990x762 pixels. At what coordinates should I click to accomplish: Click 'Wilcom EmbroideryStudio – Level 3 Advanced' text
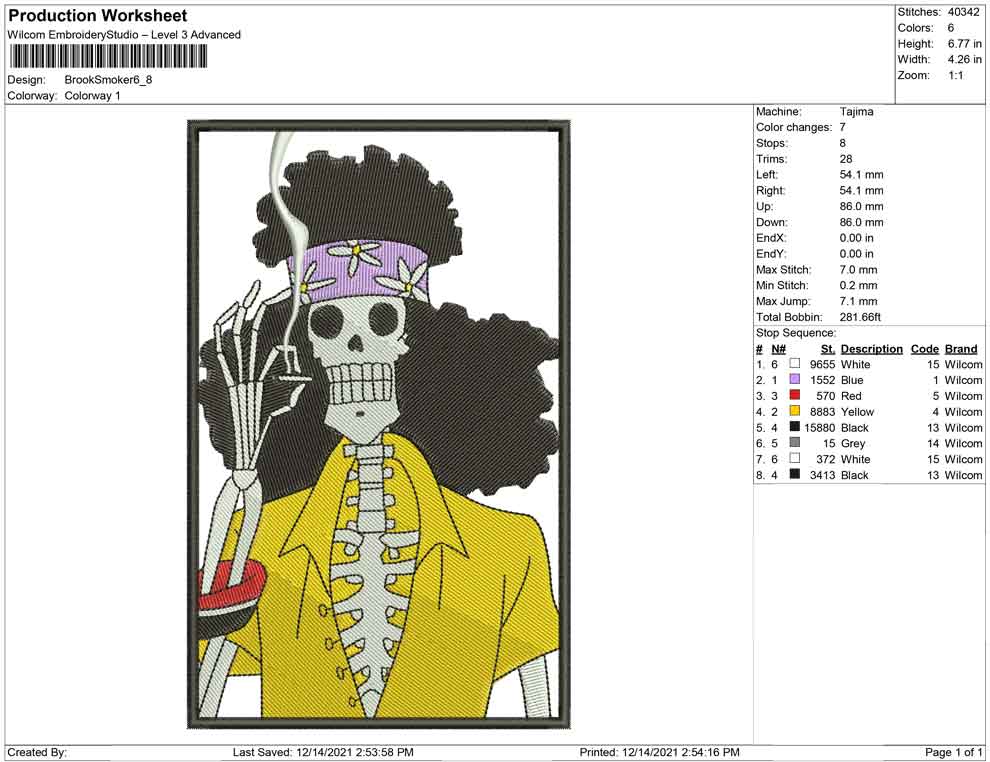coord(124,35)
